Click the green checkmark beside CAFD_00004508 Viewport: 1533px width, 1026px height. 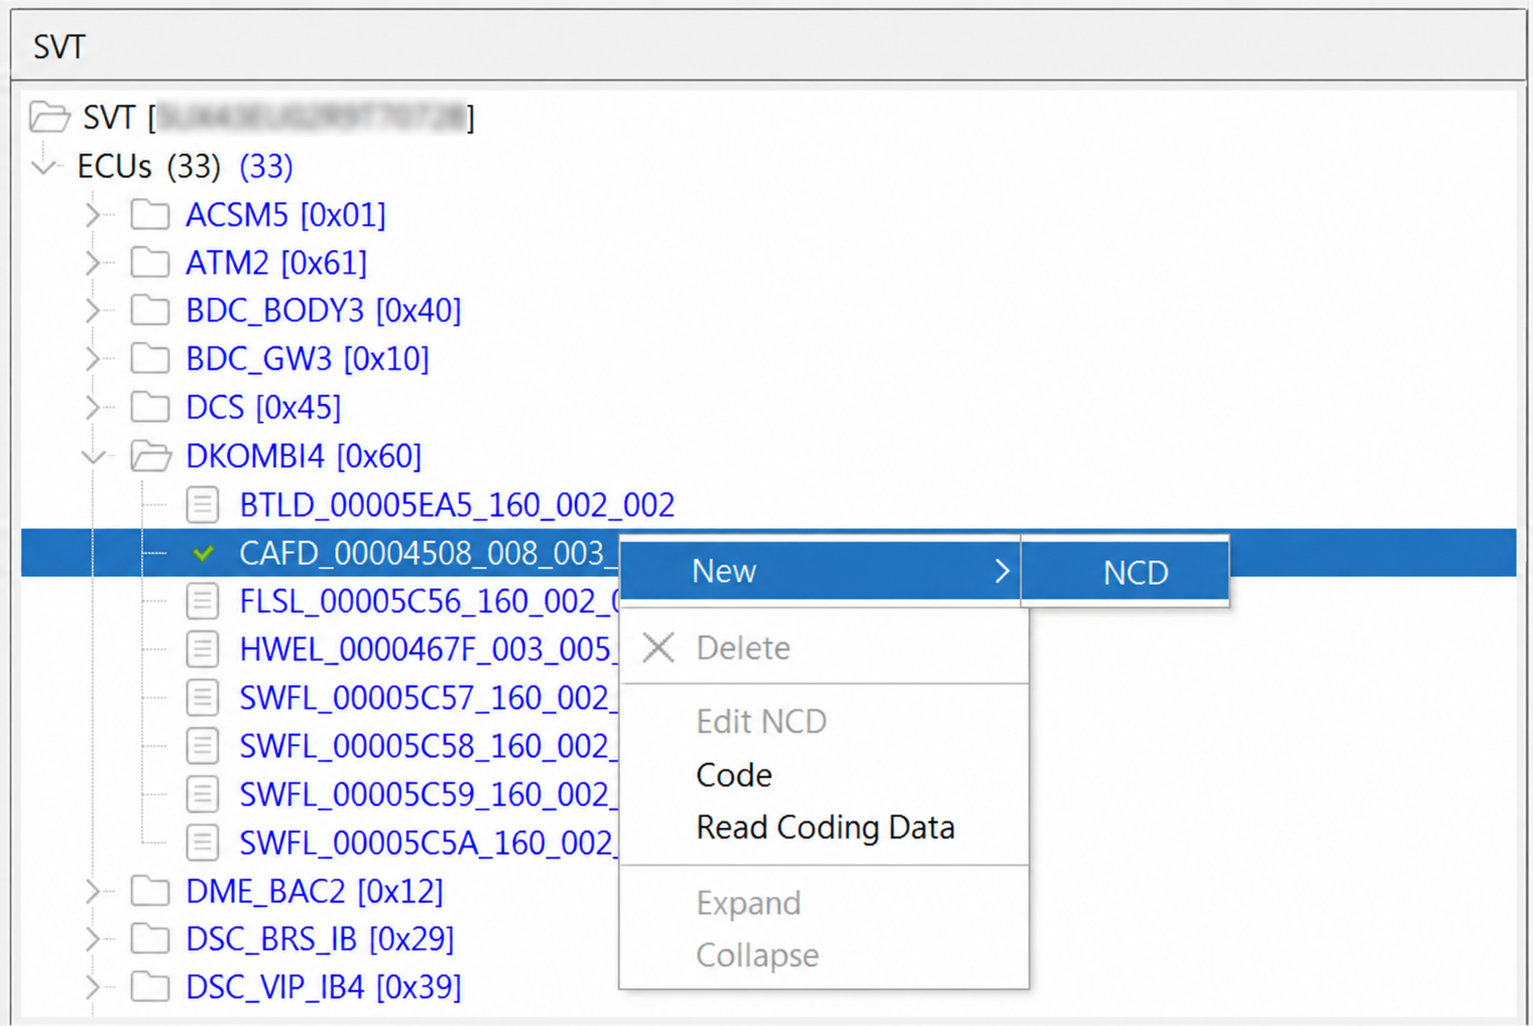pos(203,553)
